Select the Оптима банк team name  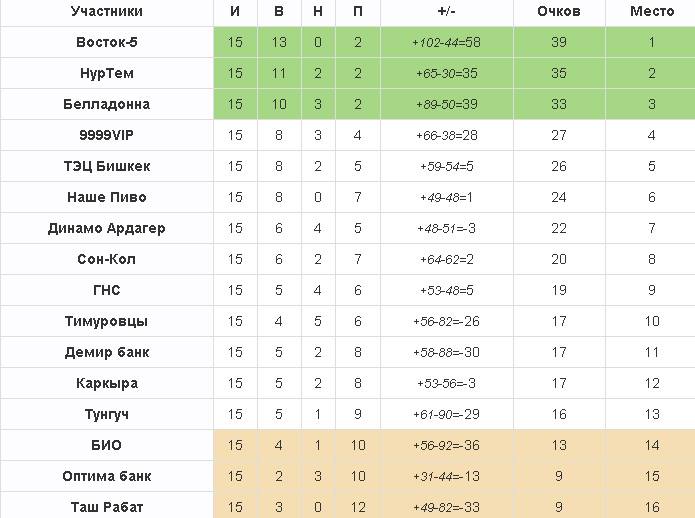click(106, 476)
